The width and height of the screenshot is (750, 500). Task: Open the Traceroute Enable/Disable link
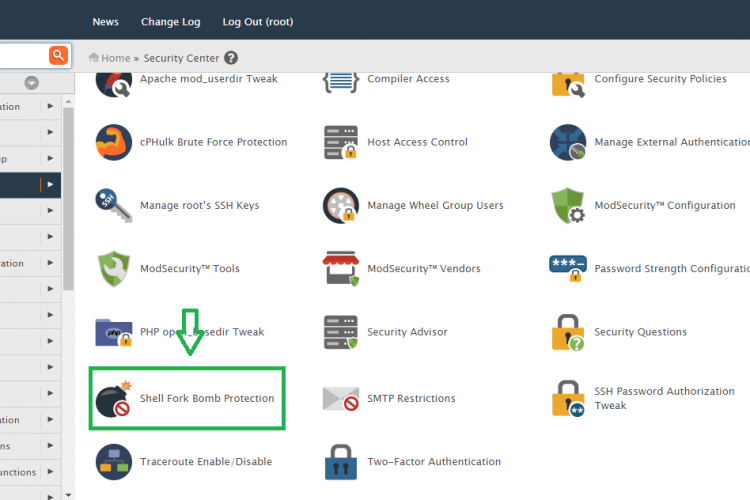pos(206,462)
